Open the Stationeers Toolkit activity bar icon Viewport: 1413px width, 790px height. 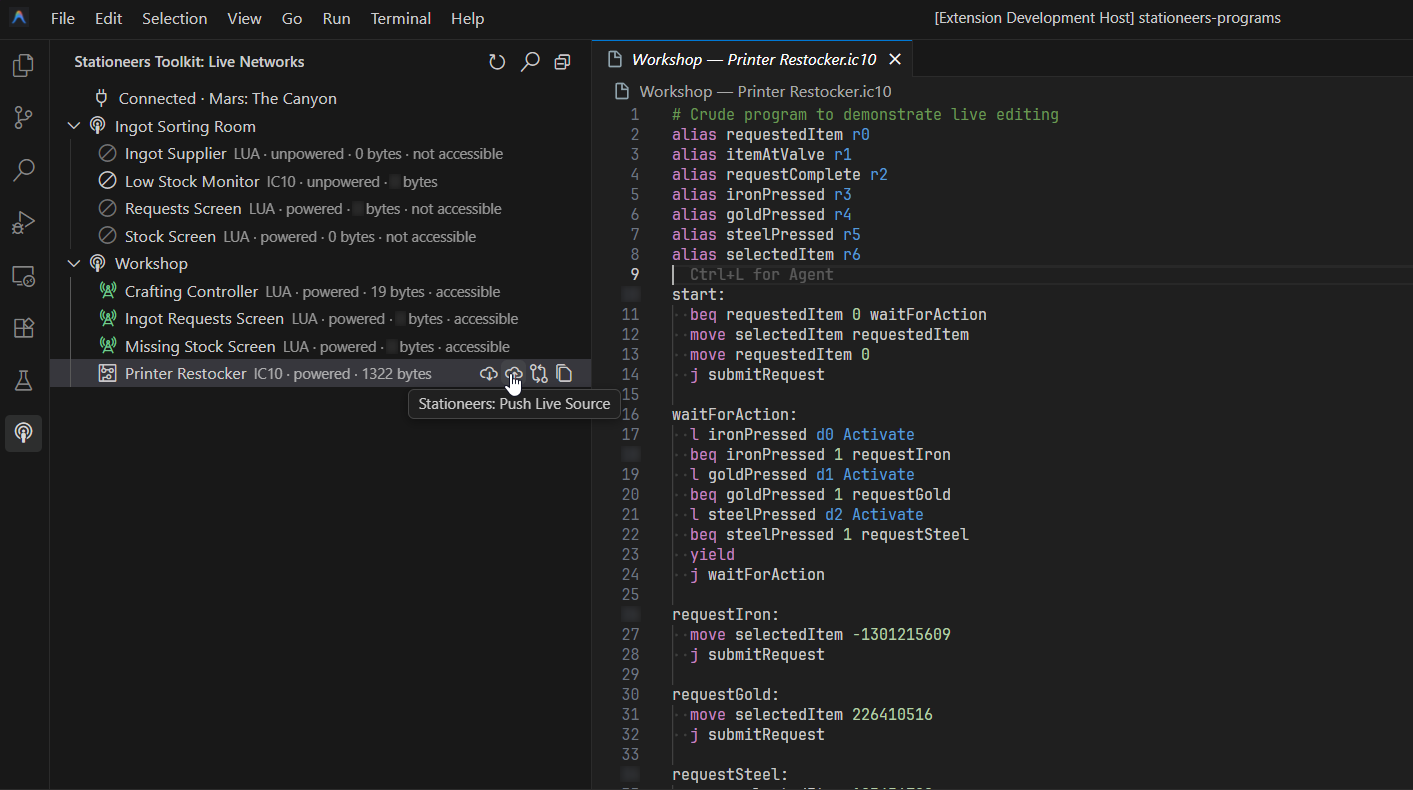23,433
